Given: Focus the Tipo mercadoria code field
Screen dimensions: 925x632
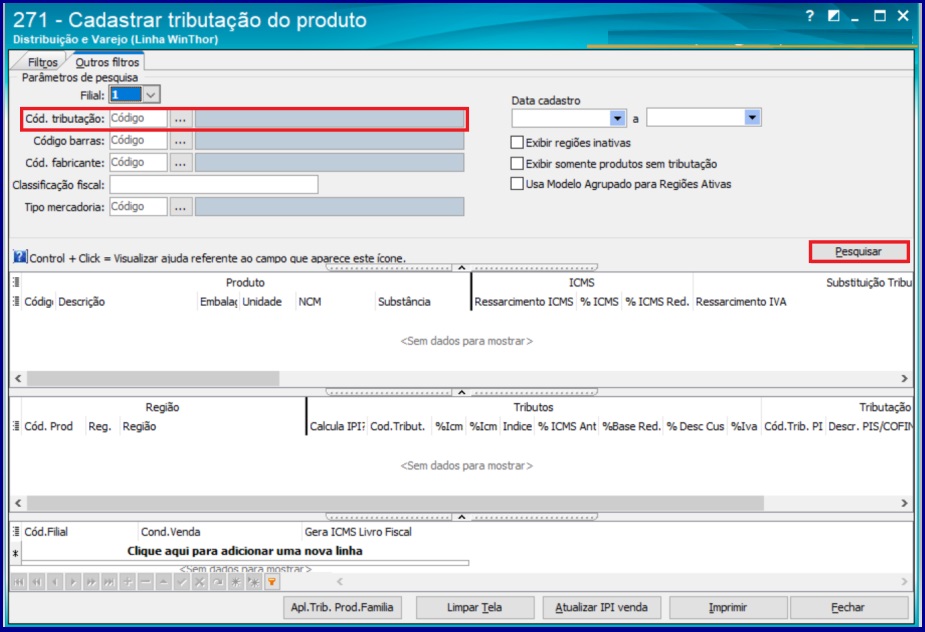Looking at the screenshot, I should click(139, 207).
